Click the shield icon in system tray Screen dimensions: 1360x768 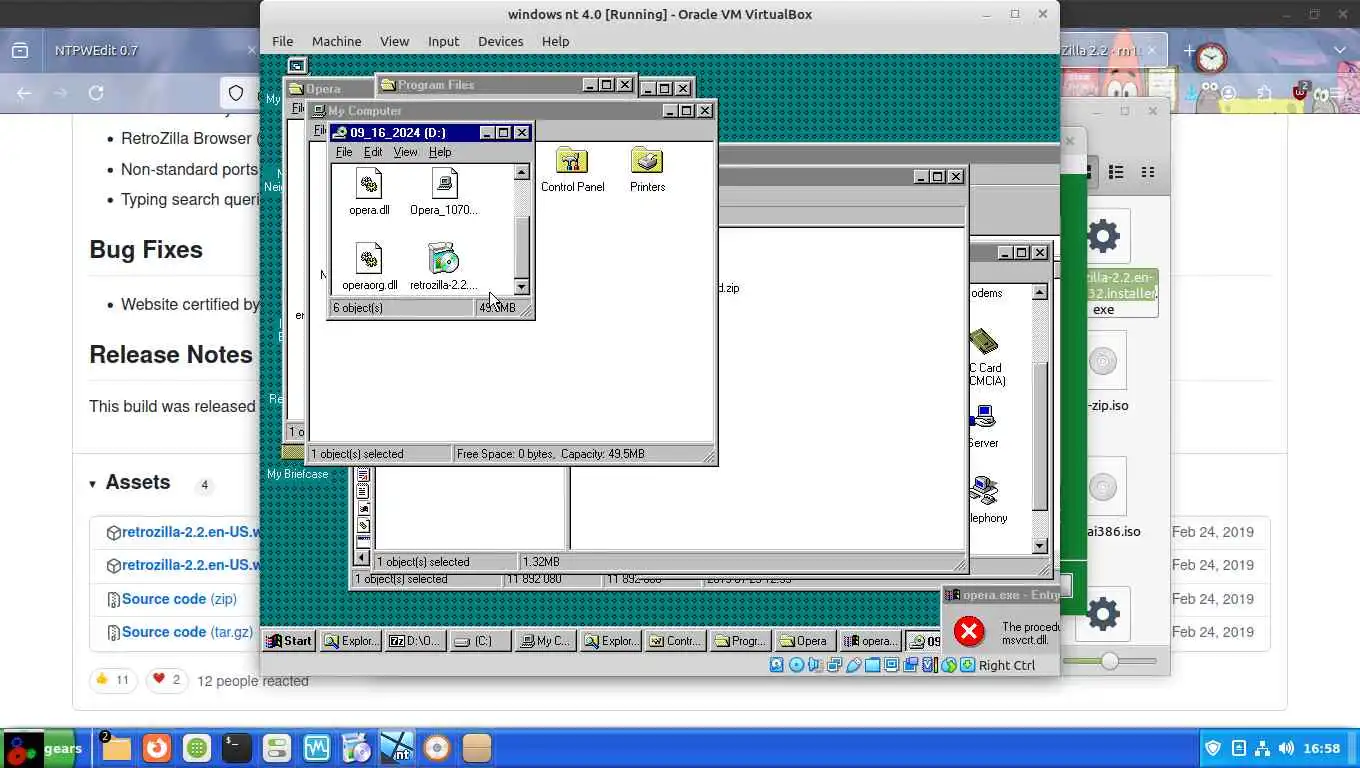pos(1213,748)
